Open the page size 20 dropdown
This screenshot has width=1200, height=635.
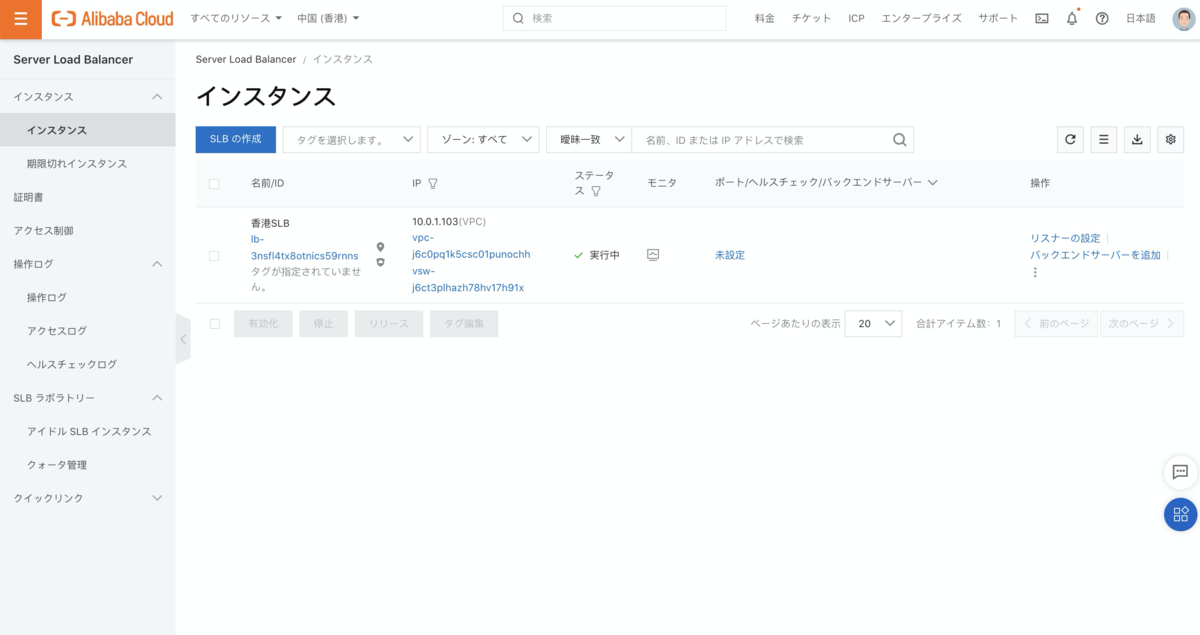873,324
